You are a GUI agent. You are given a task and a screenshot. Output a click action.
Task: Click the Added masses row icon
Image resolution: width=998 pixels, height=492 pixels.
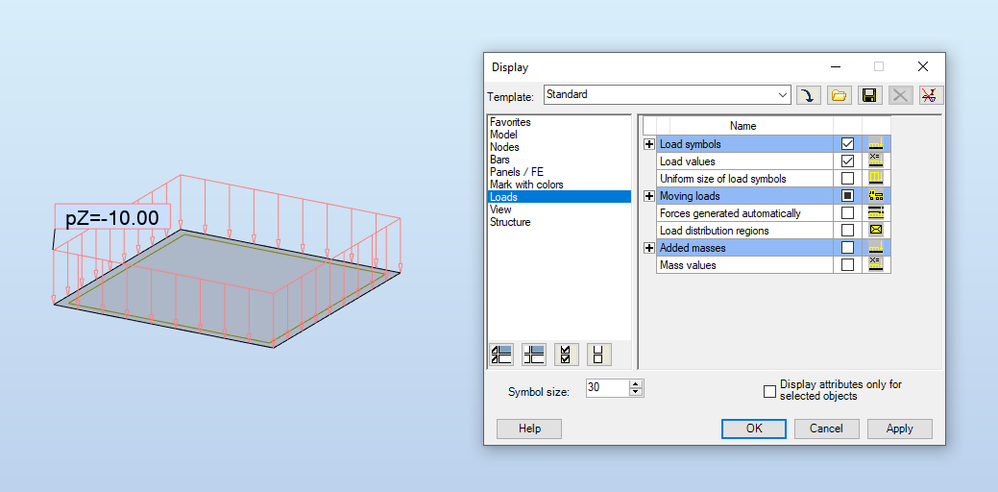[876, 247]
